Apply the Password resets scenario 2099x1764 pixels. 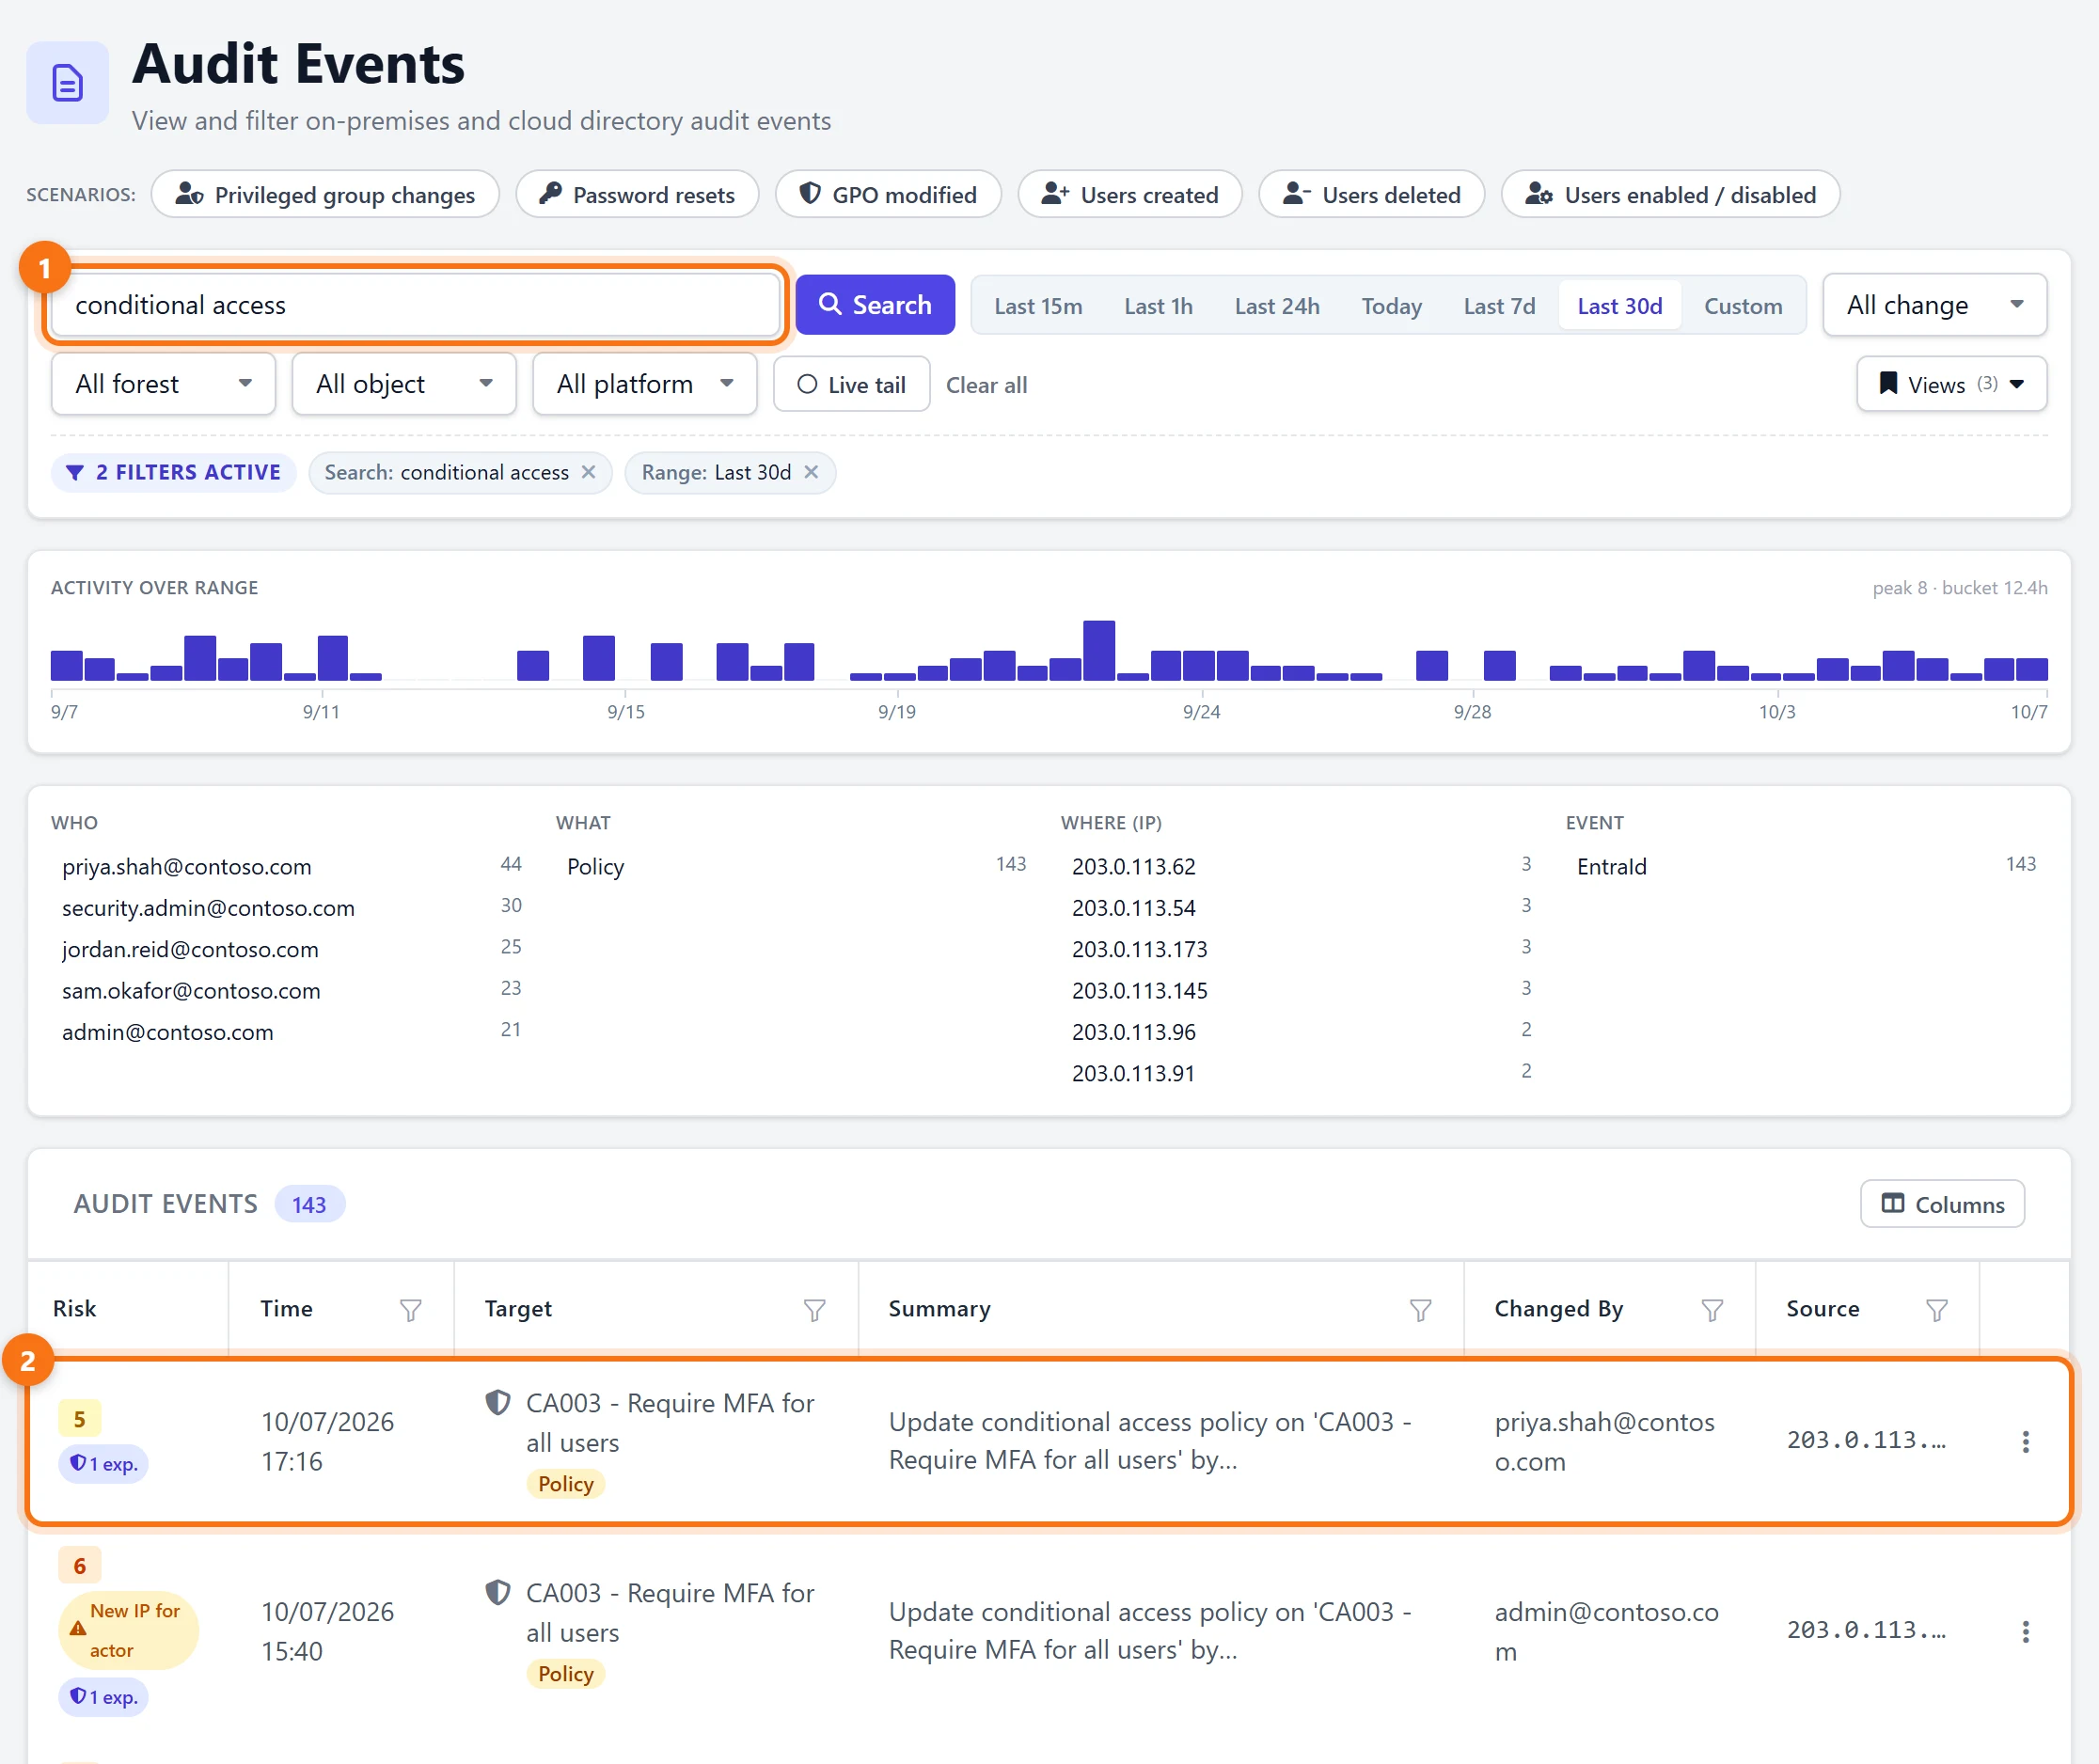point(637,194)
